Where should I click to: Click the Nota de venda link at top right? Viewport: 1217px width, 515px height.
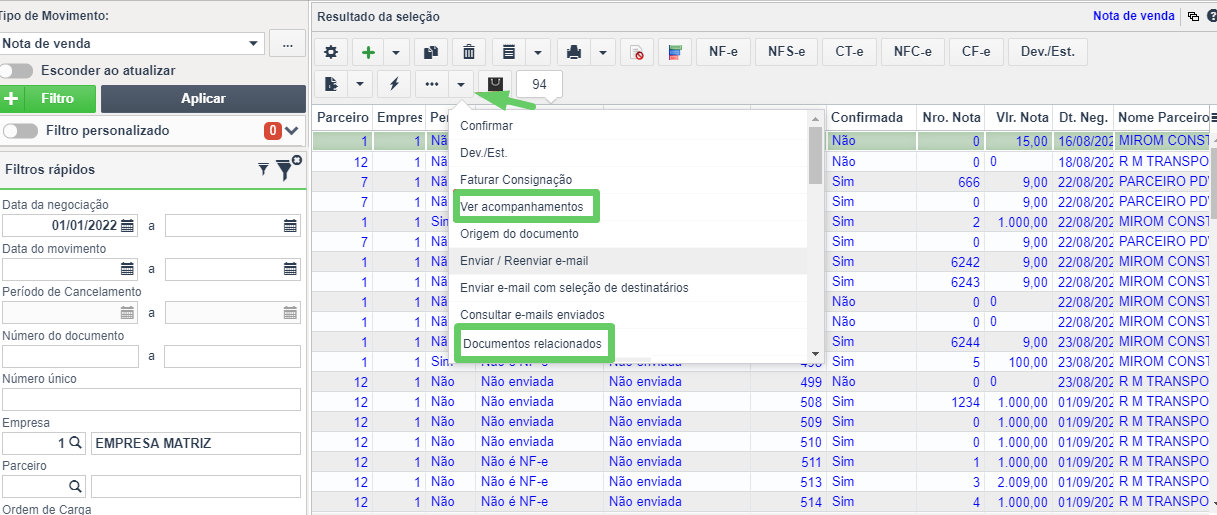point(1134,16)
